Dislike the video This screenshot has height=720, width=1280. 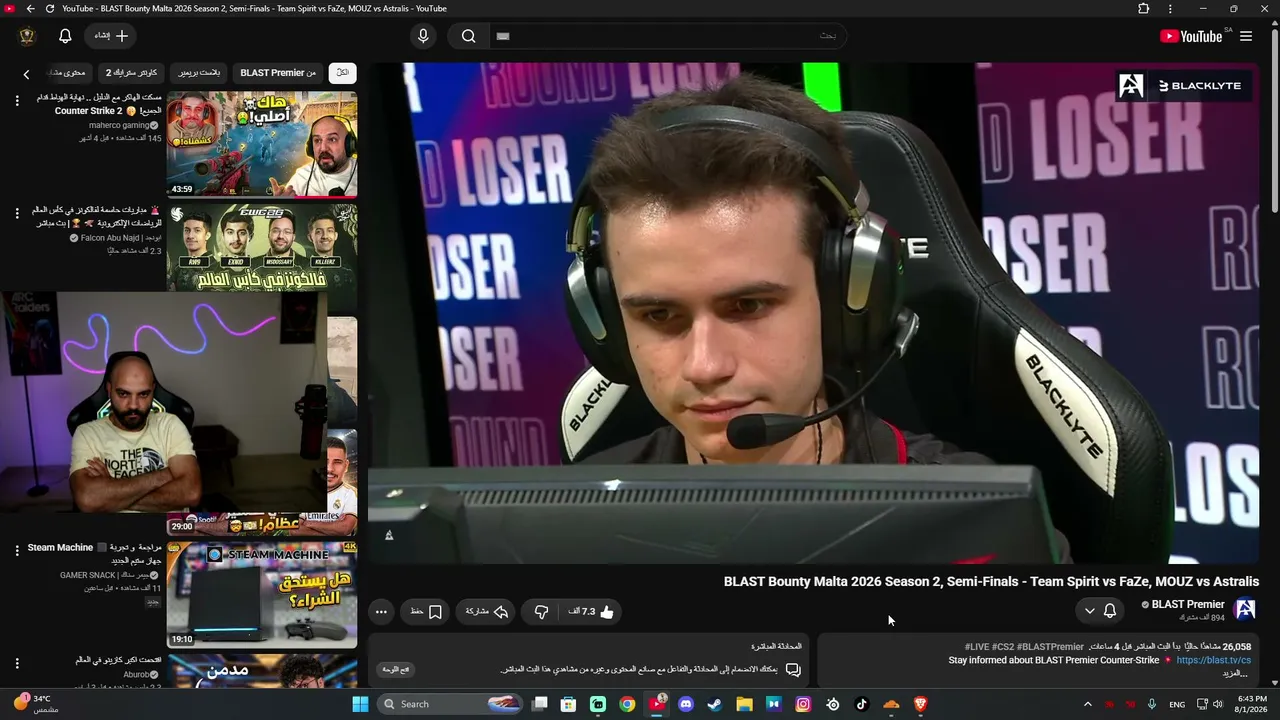pos(541,611)
